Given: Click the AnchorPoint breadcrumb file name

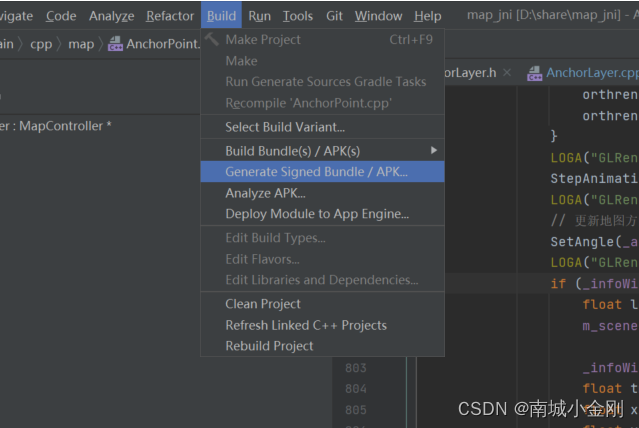Looking at the screenshot, I should coord(163,44).
